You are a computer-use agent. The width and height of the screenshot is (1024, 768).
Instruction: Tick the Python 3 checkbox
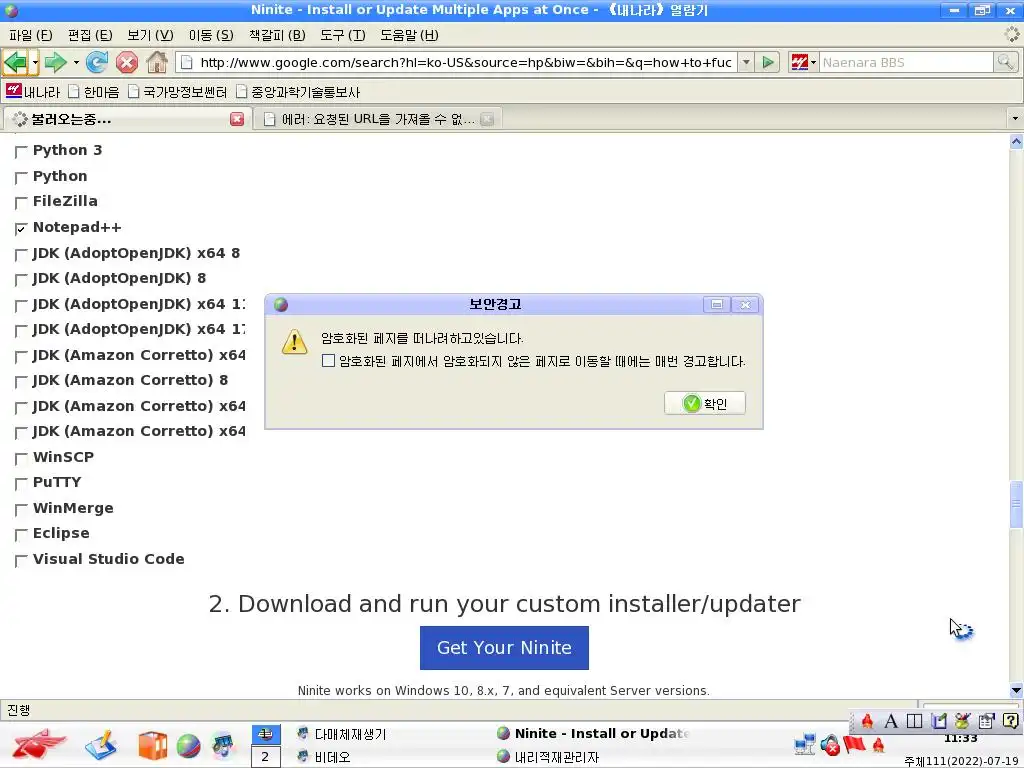21,152
